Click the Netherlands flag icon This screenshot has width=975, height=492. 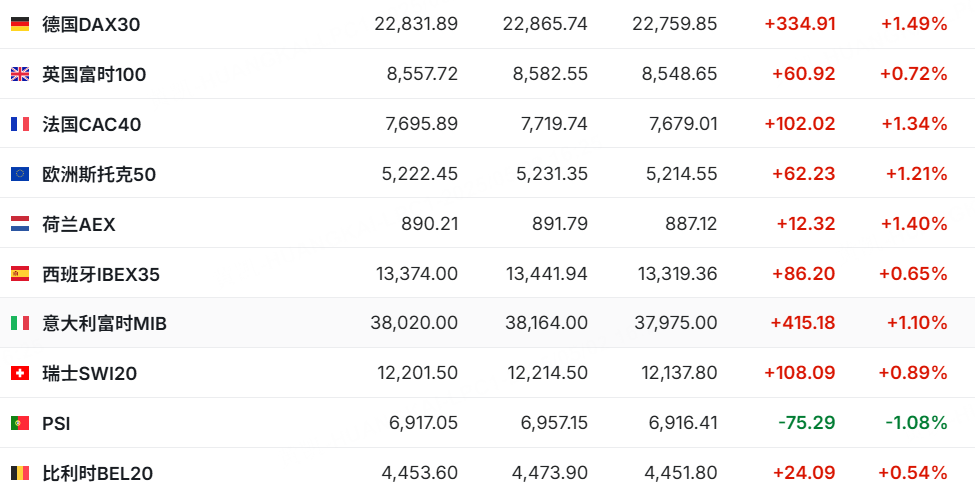(20, 223)
